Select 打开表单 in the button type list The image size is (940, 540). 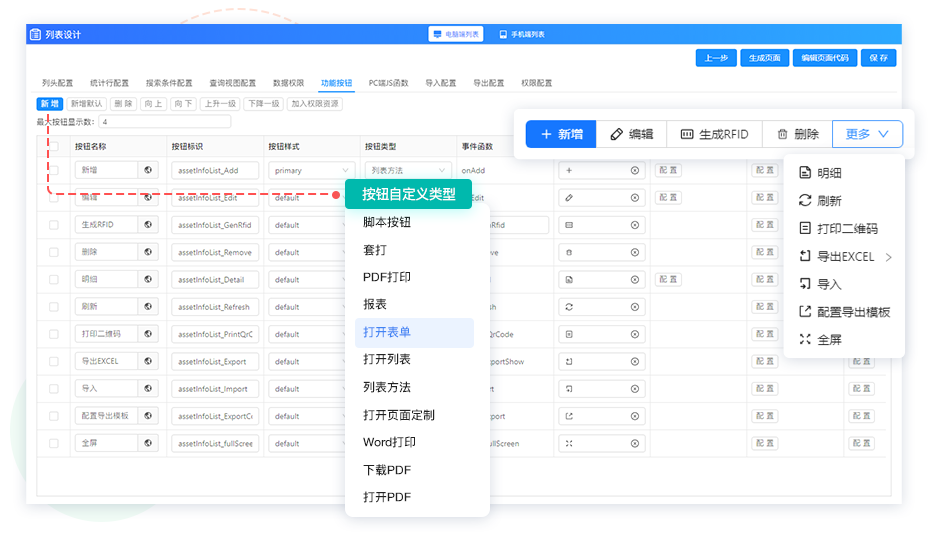pyautogui.click(x=414, y=333)
